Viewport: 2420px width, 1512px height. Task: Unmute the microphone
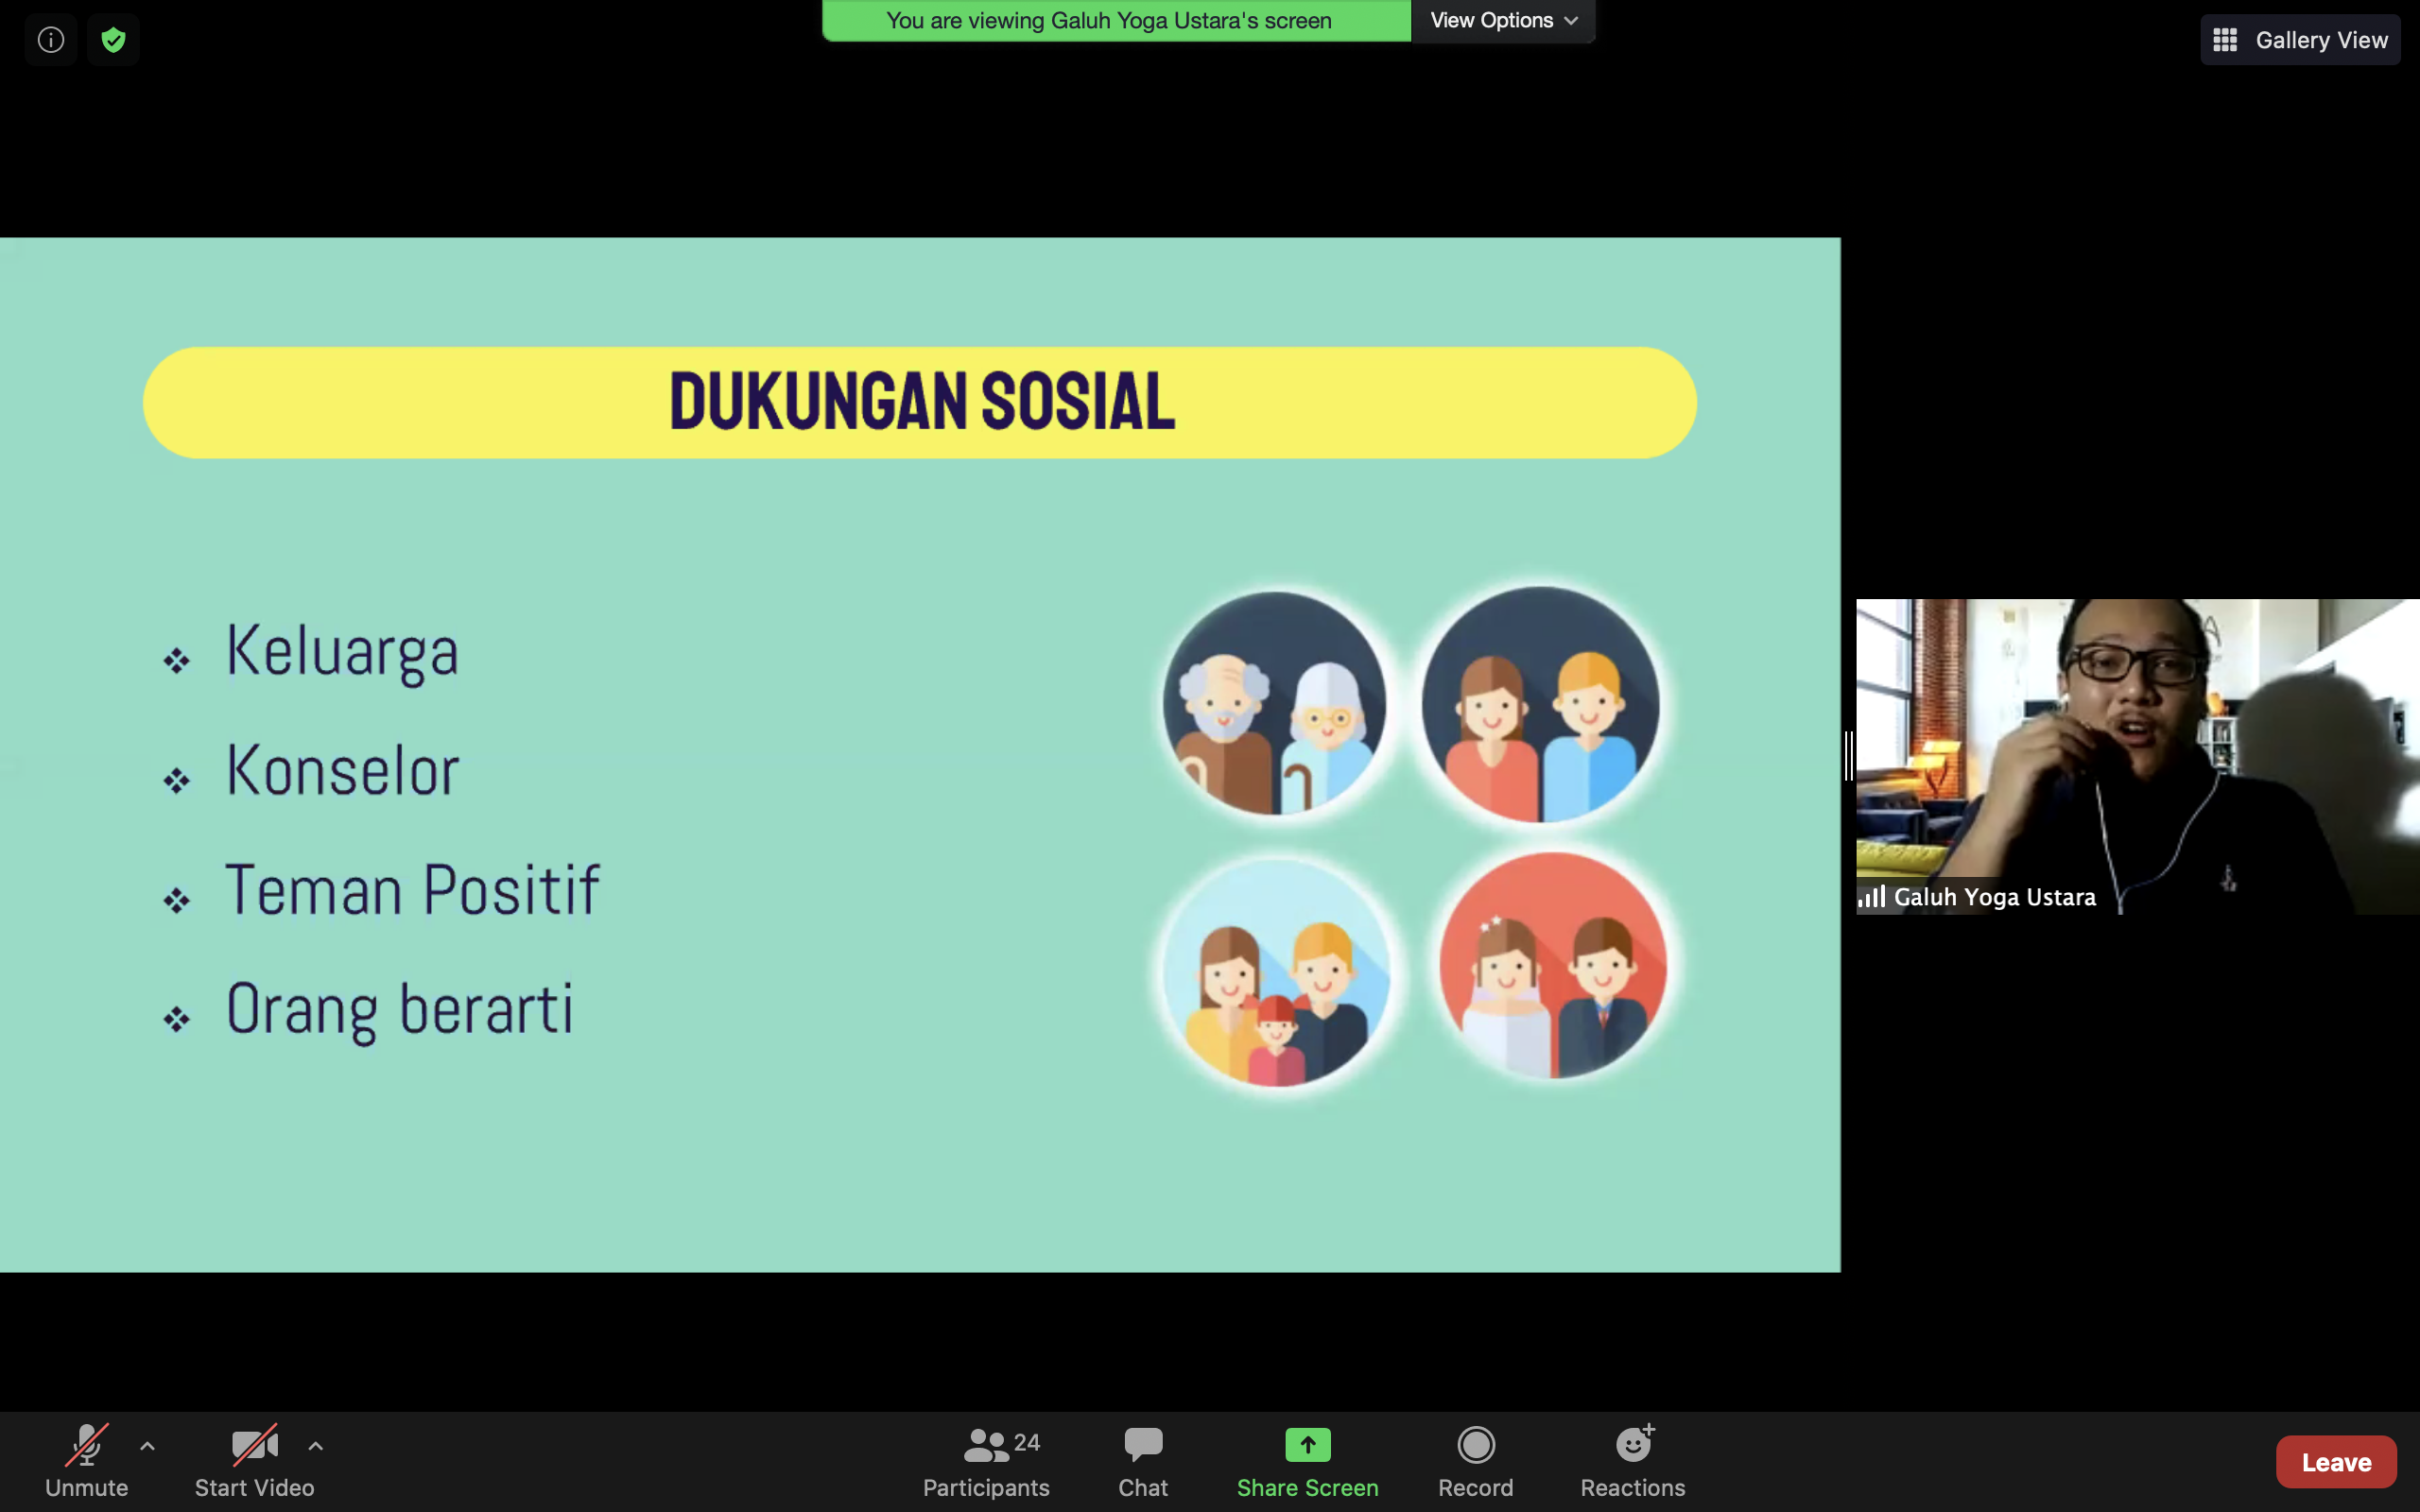(86, 1461)
